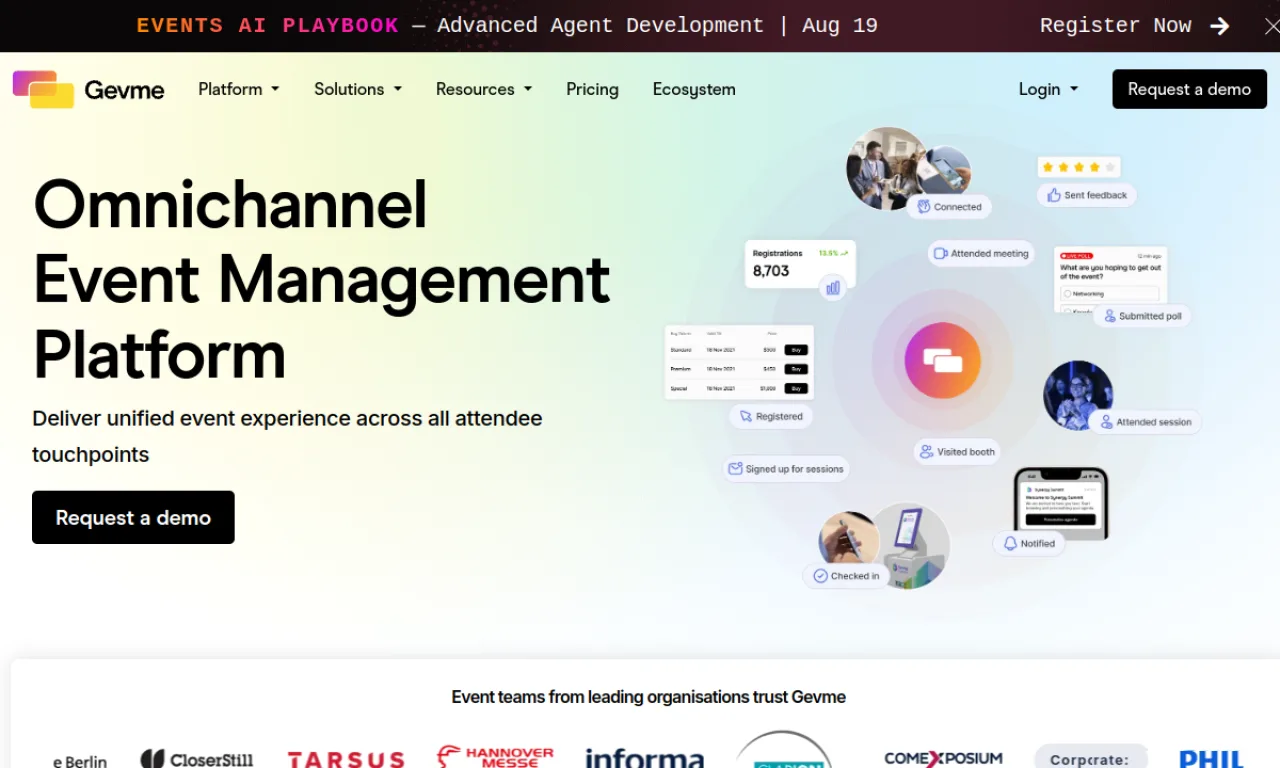Click the hero Request a demo button

133,517
